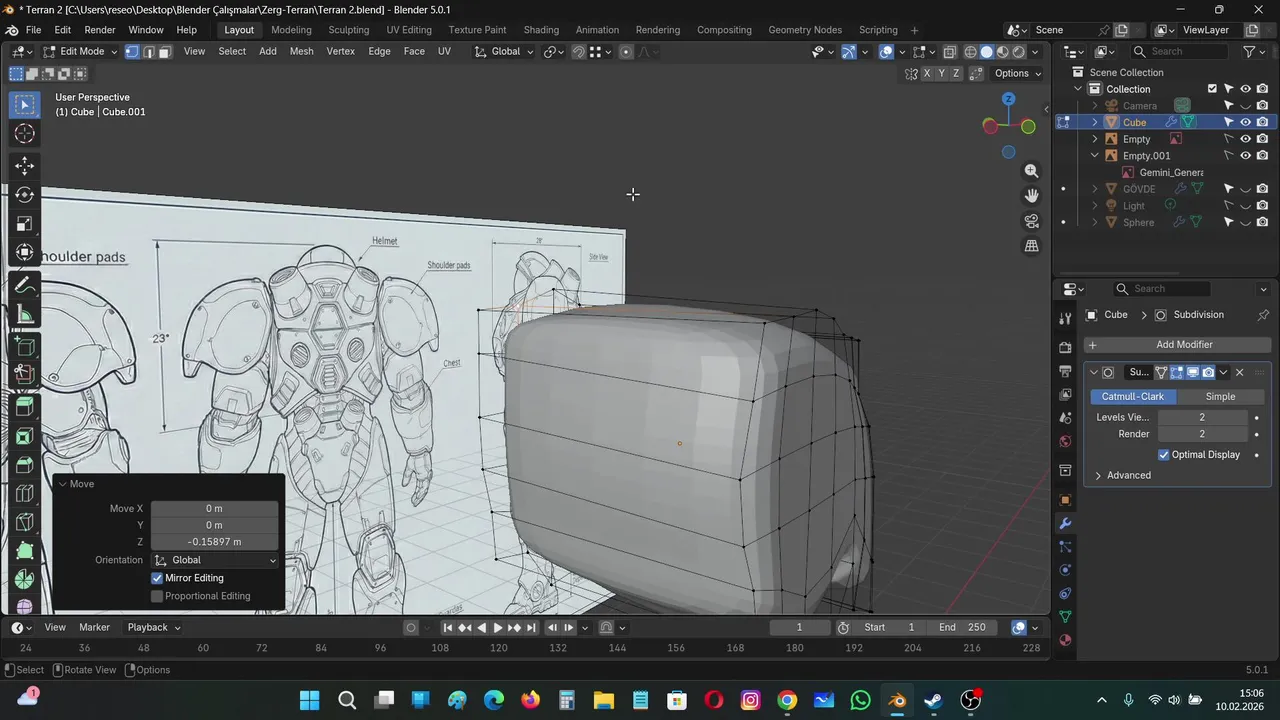
Task: Open the Global transform orientation dropdown
Action: [x=504, y=51]
